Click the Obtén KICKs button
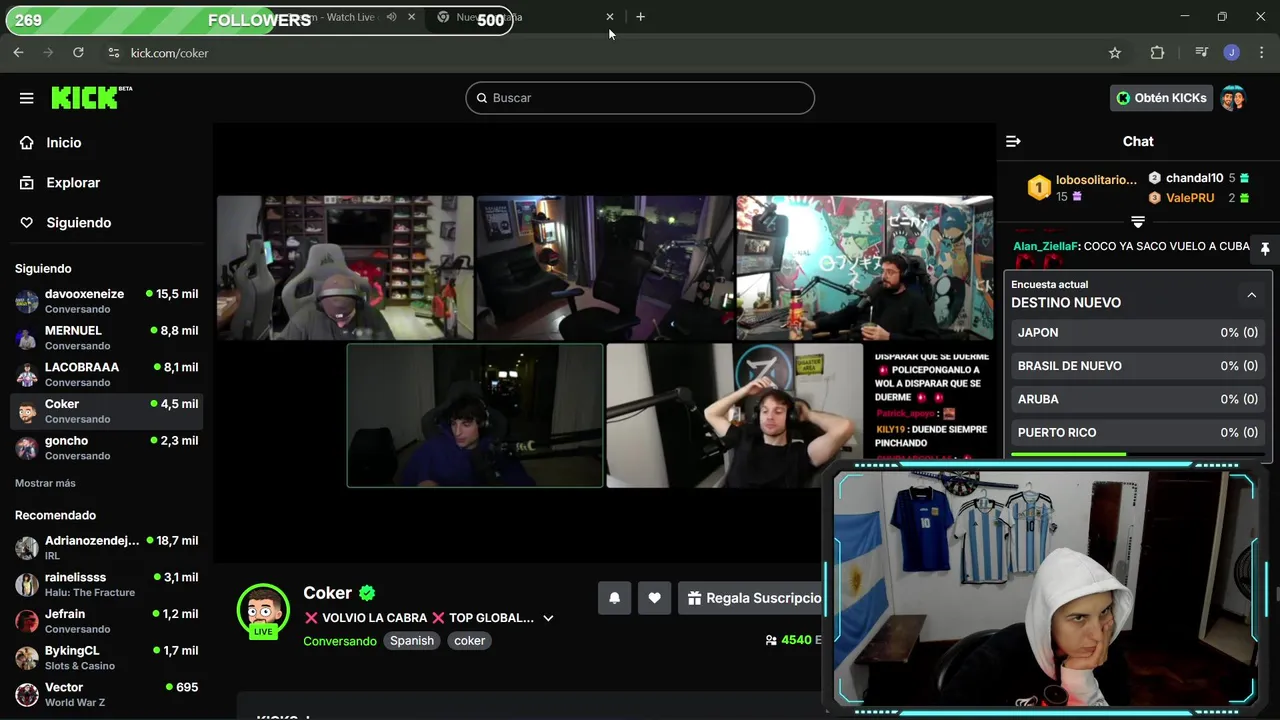 click(1161, 98)
